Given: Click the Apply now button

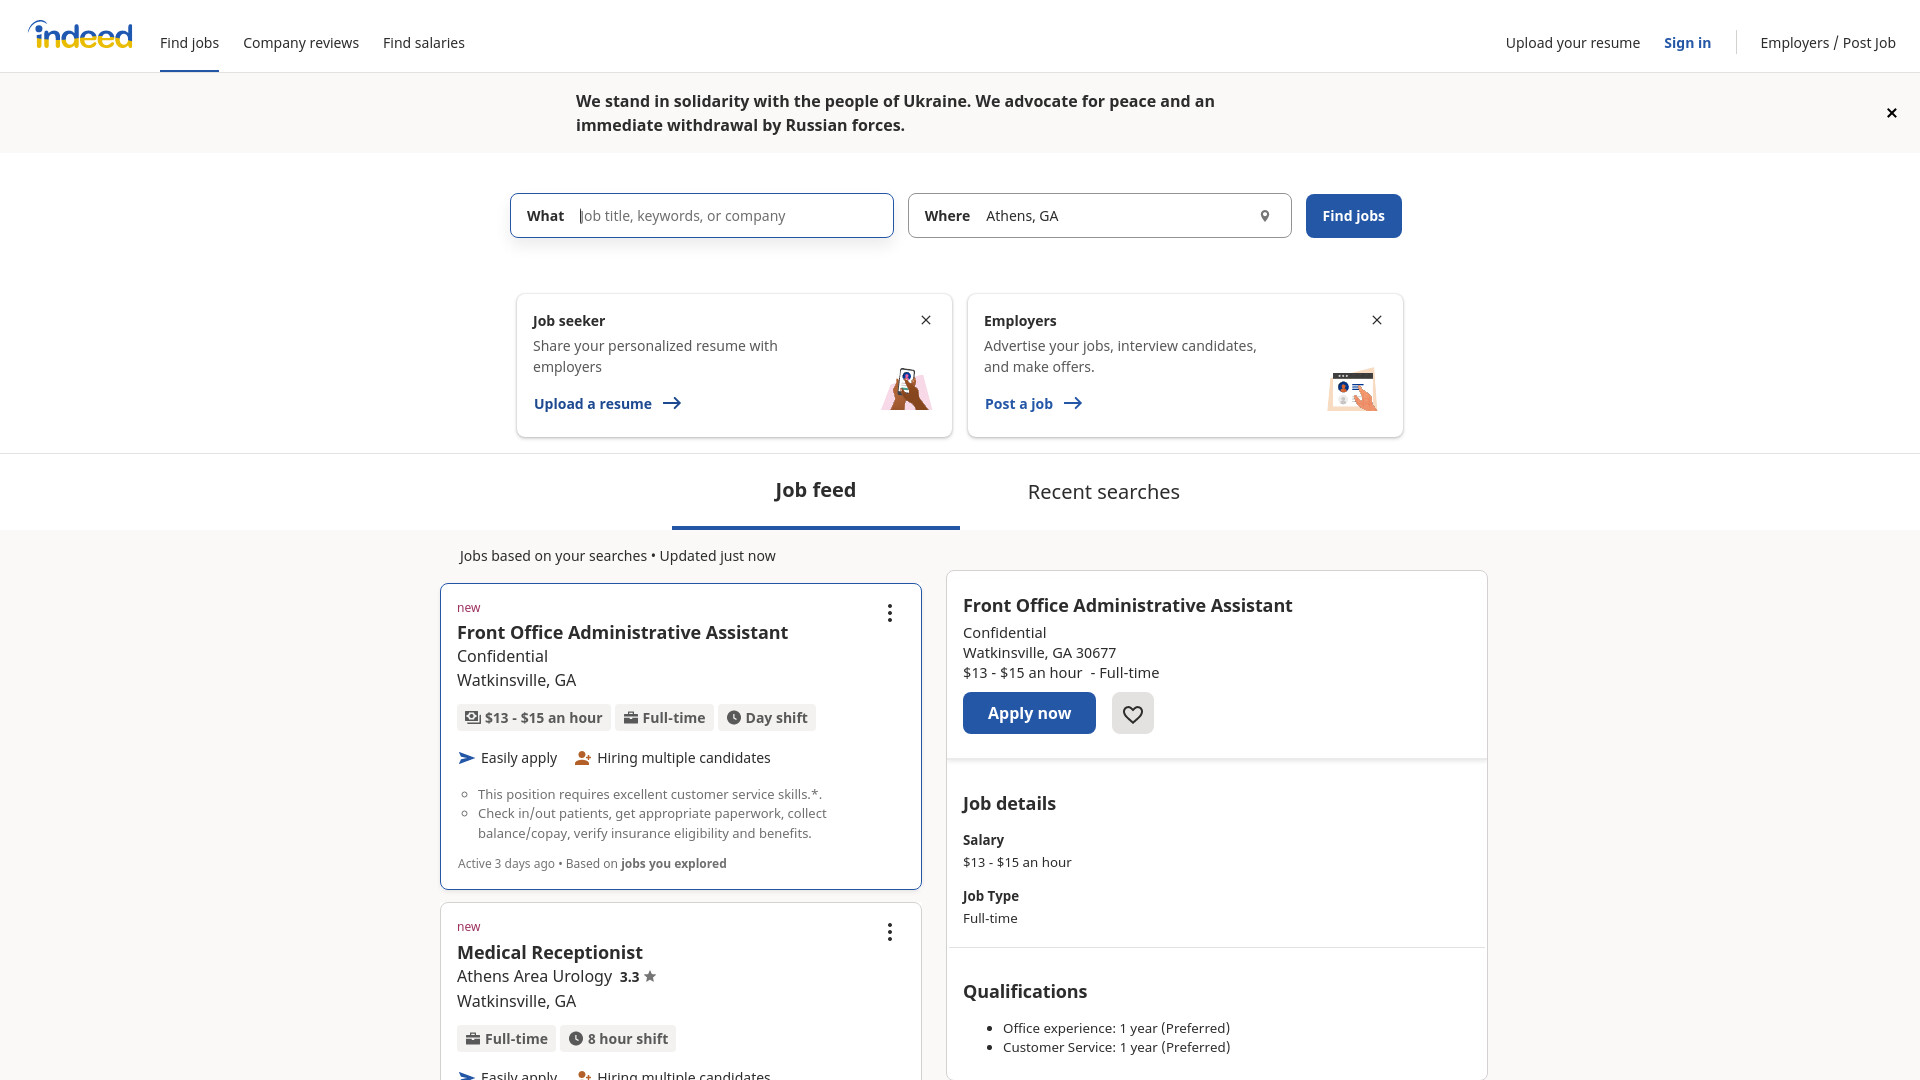Looking at the screenshot, I should (1029, 713).
